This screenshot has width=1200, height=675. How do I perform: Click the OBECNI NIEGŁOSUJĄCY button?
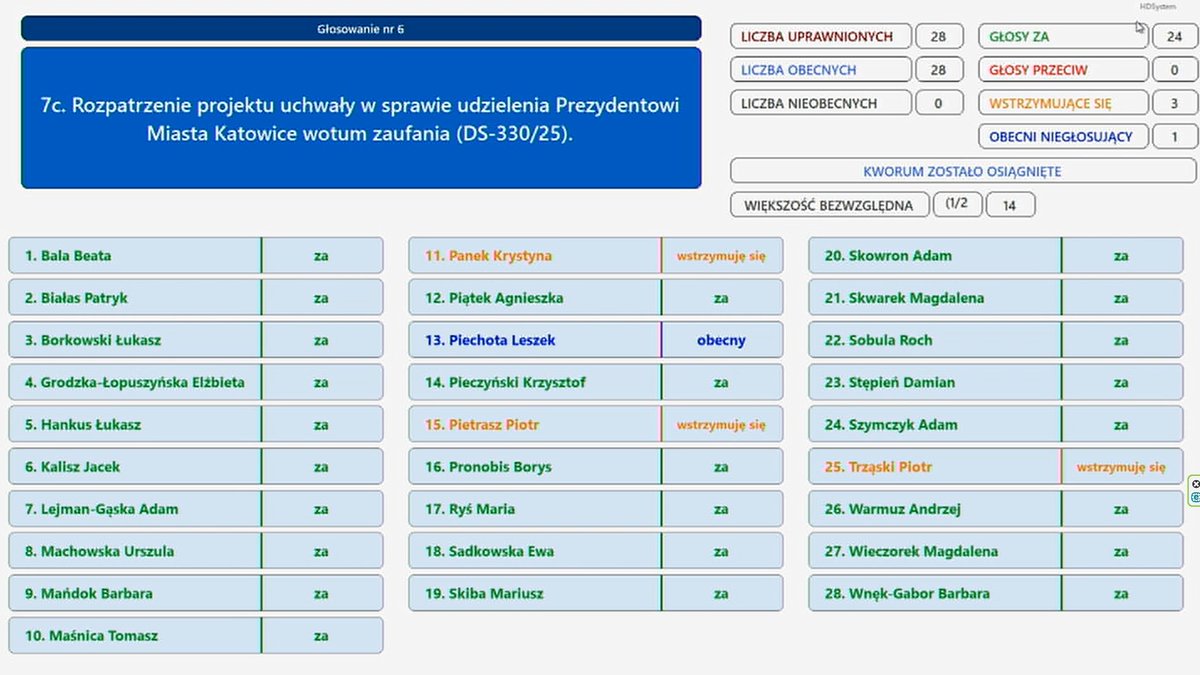pyautogui.click(x=1063, y=136)
